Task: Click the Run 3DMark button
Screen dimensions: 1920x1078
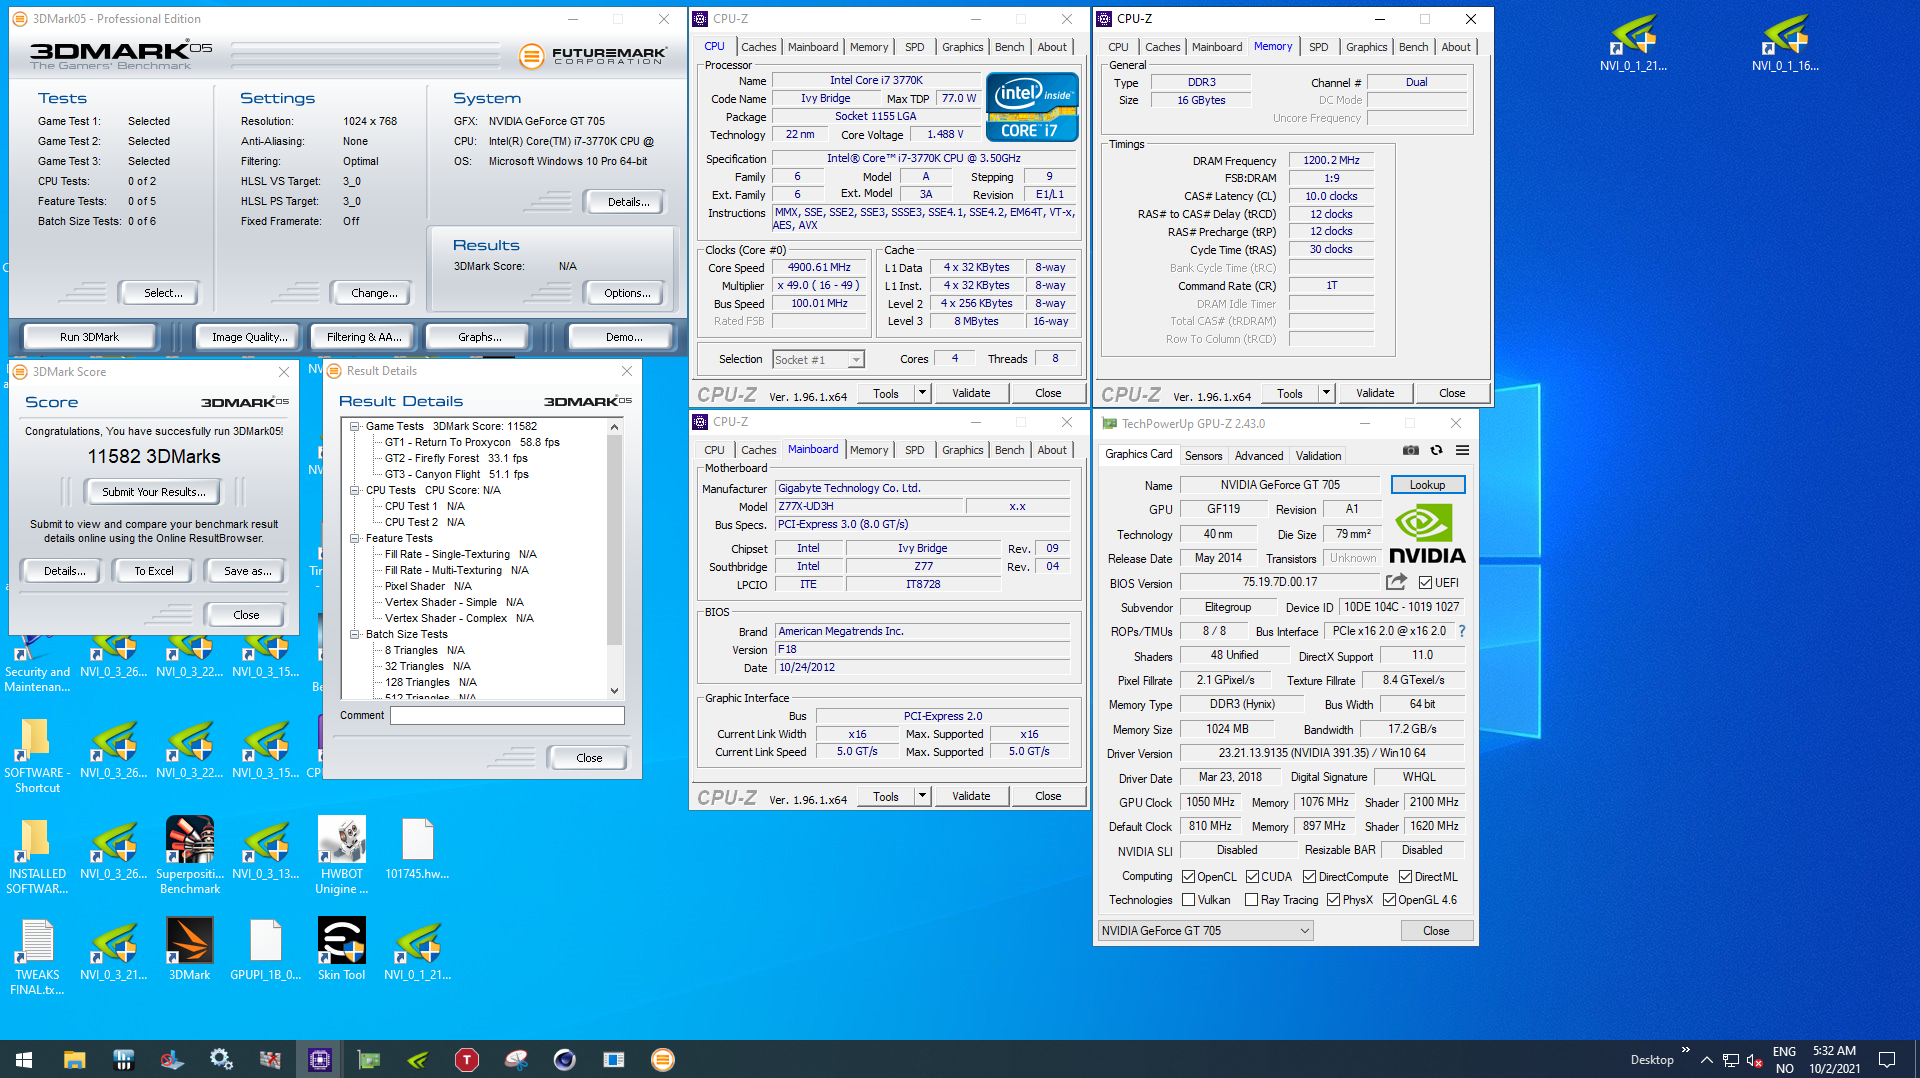Action: pyautogui.click(x=89, y=337)
